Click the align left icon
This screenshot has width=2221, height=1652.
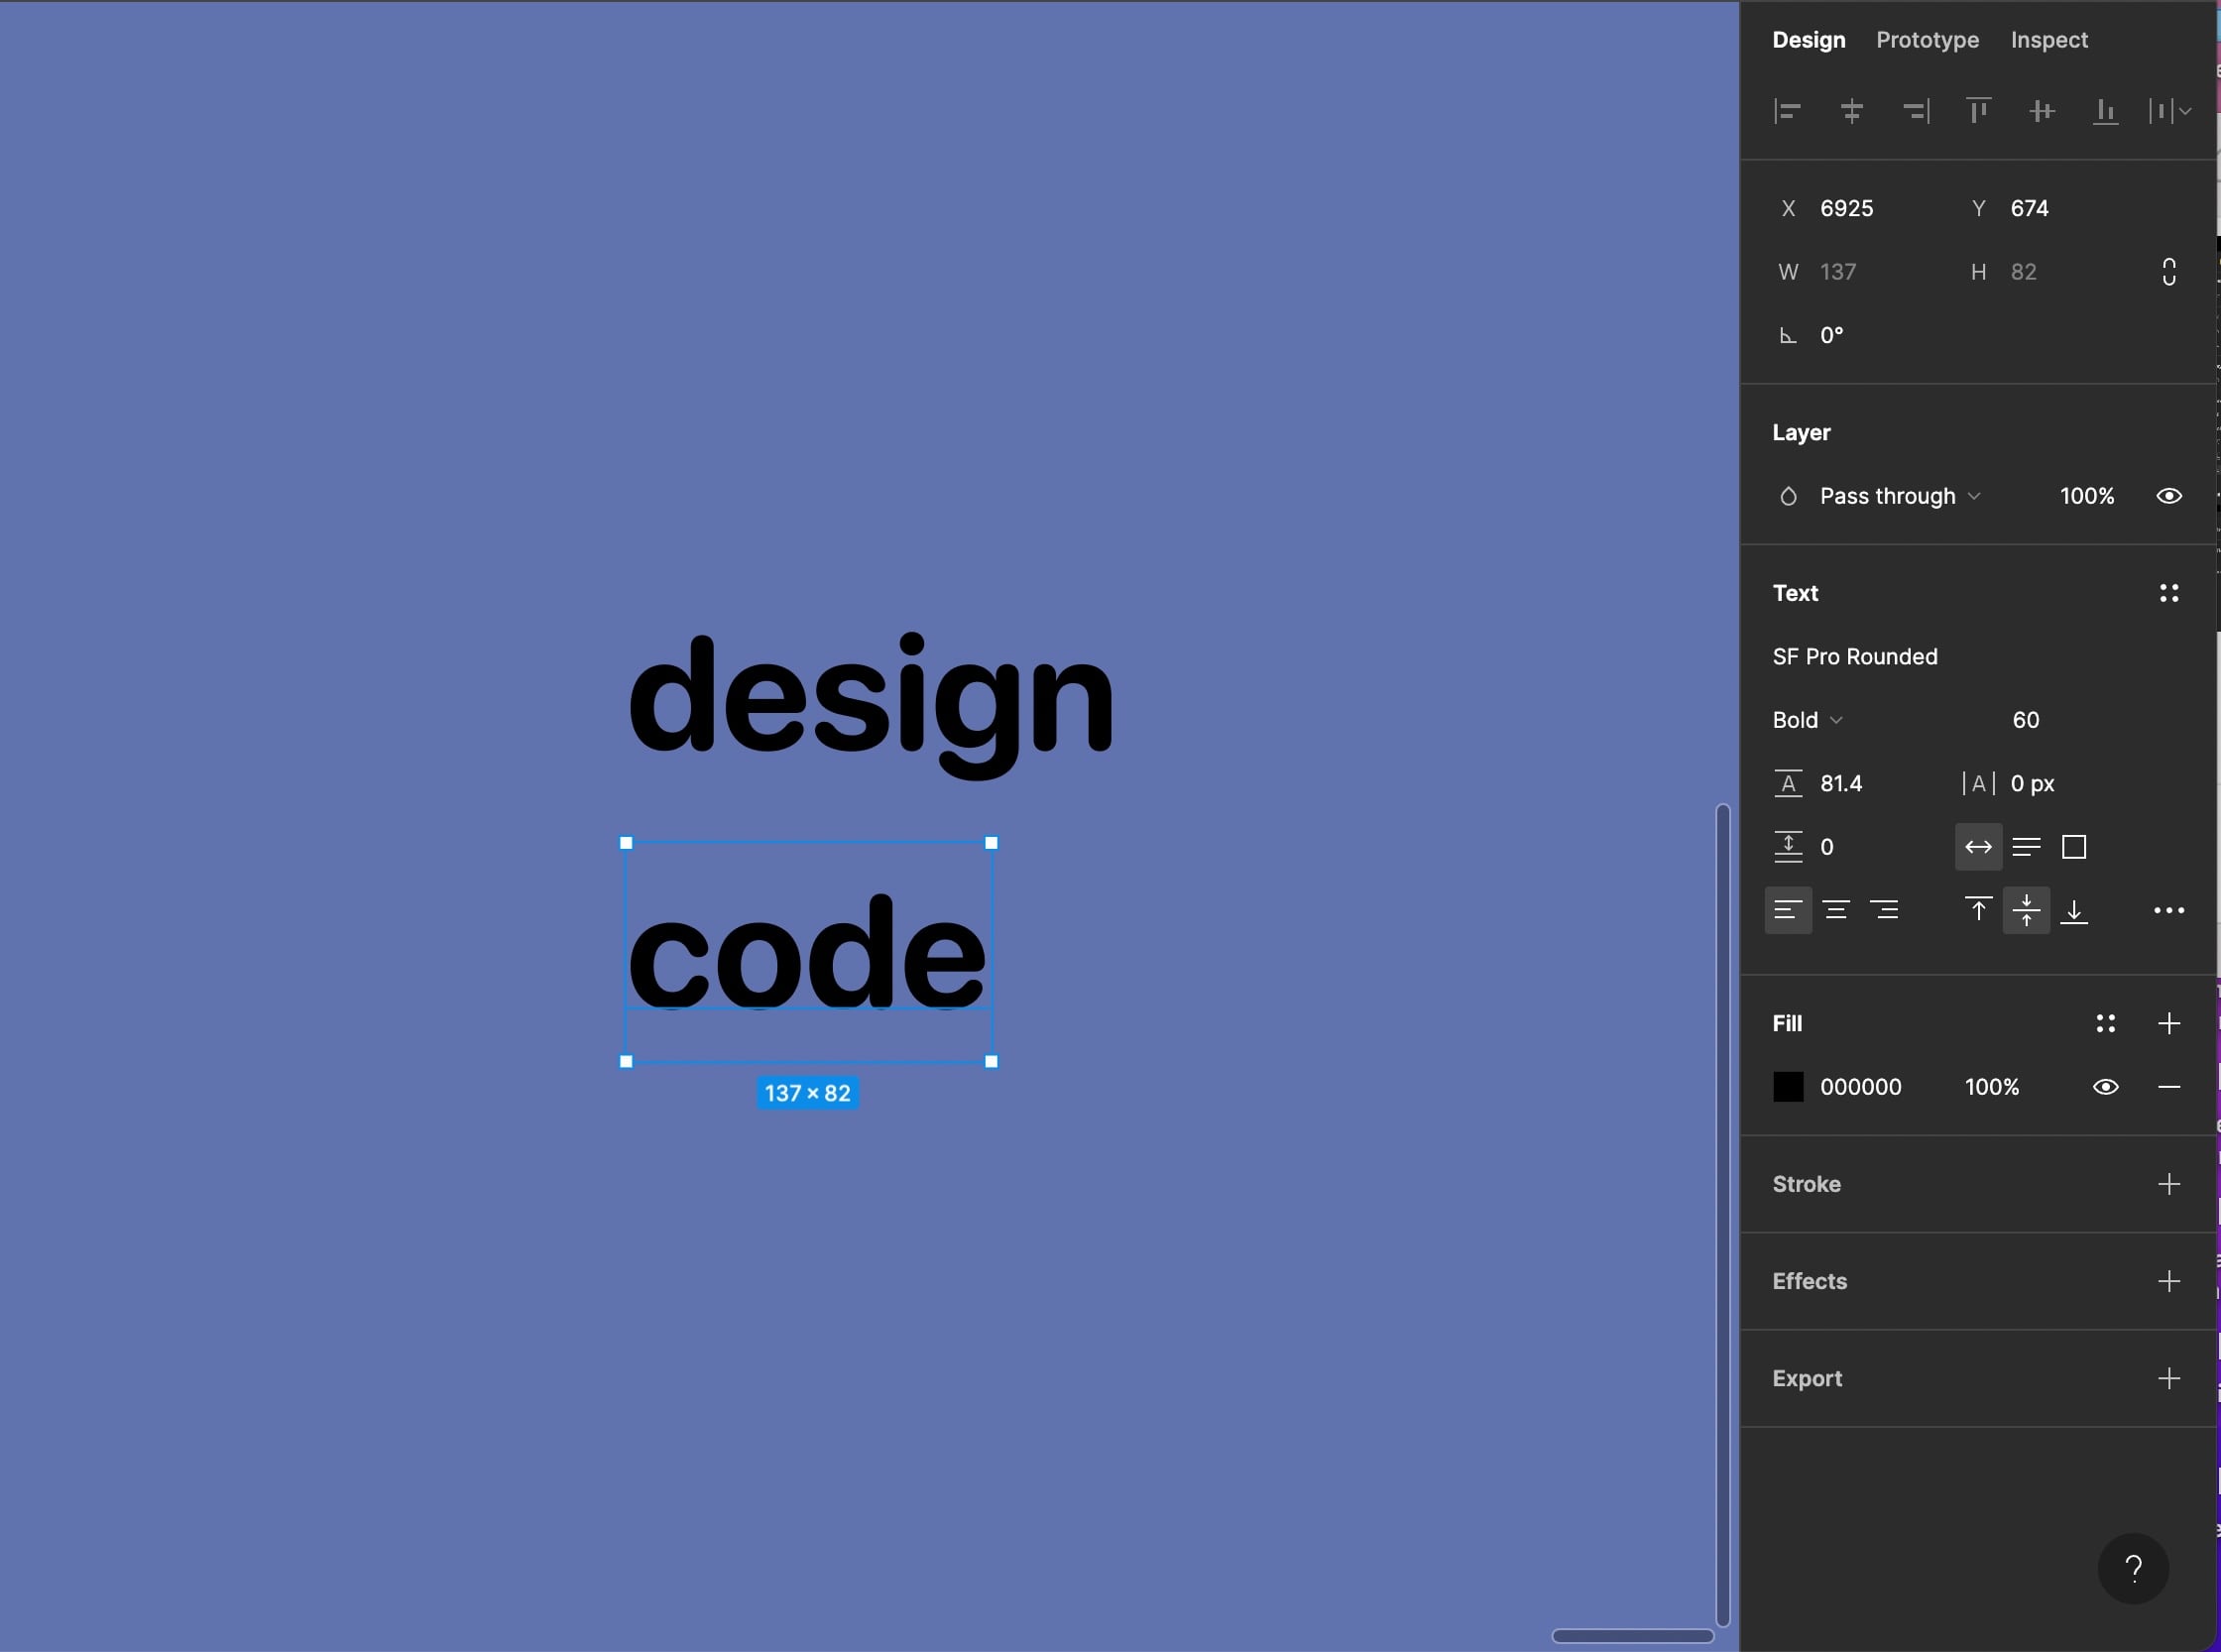click(1787, 111)
